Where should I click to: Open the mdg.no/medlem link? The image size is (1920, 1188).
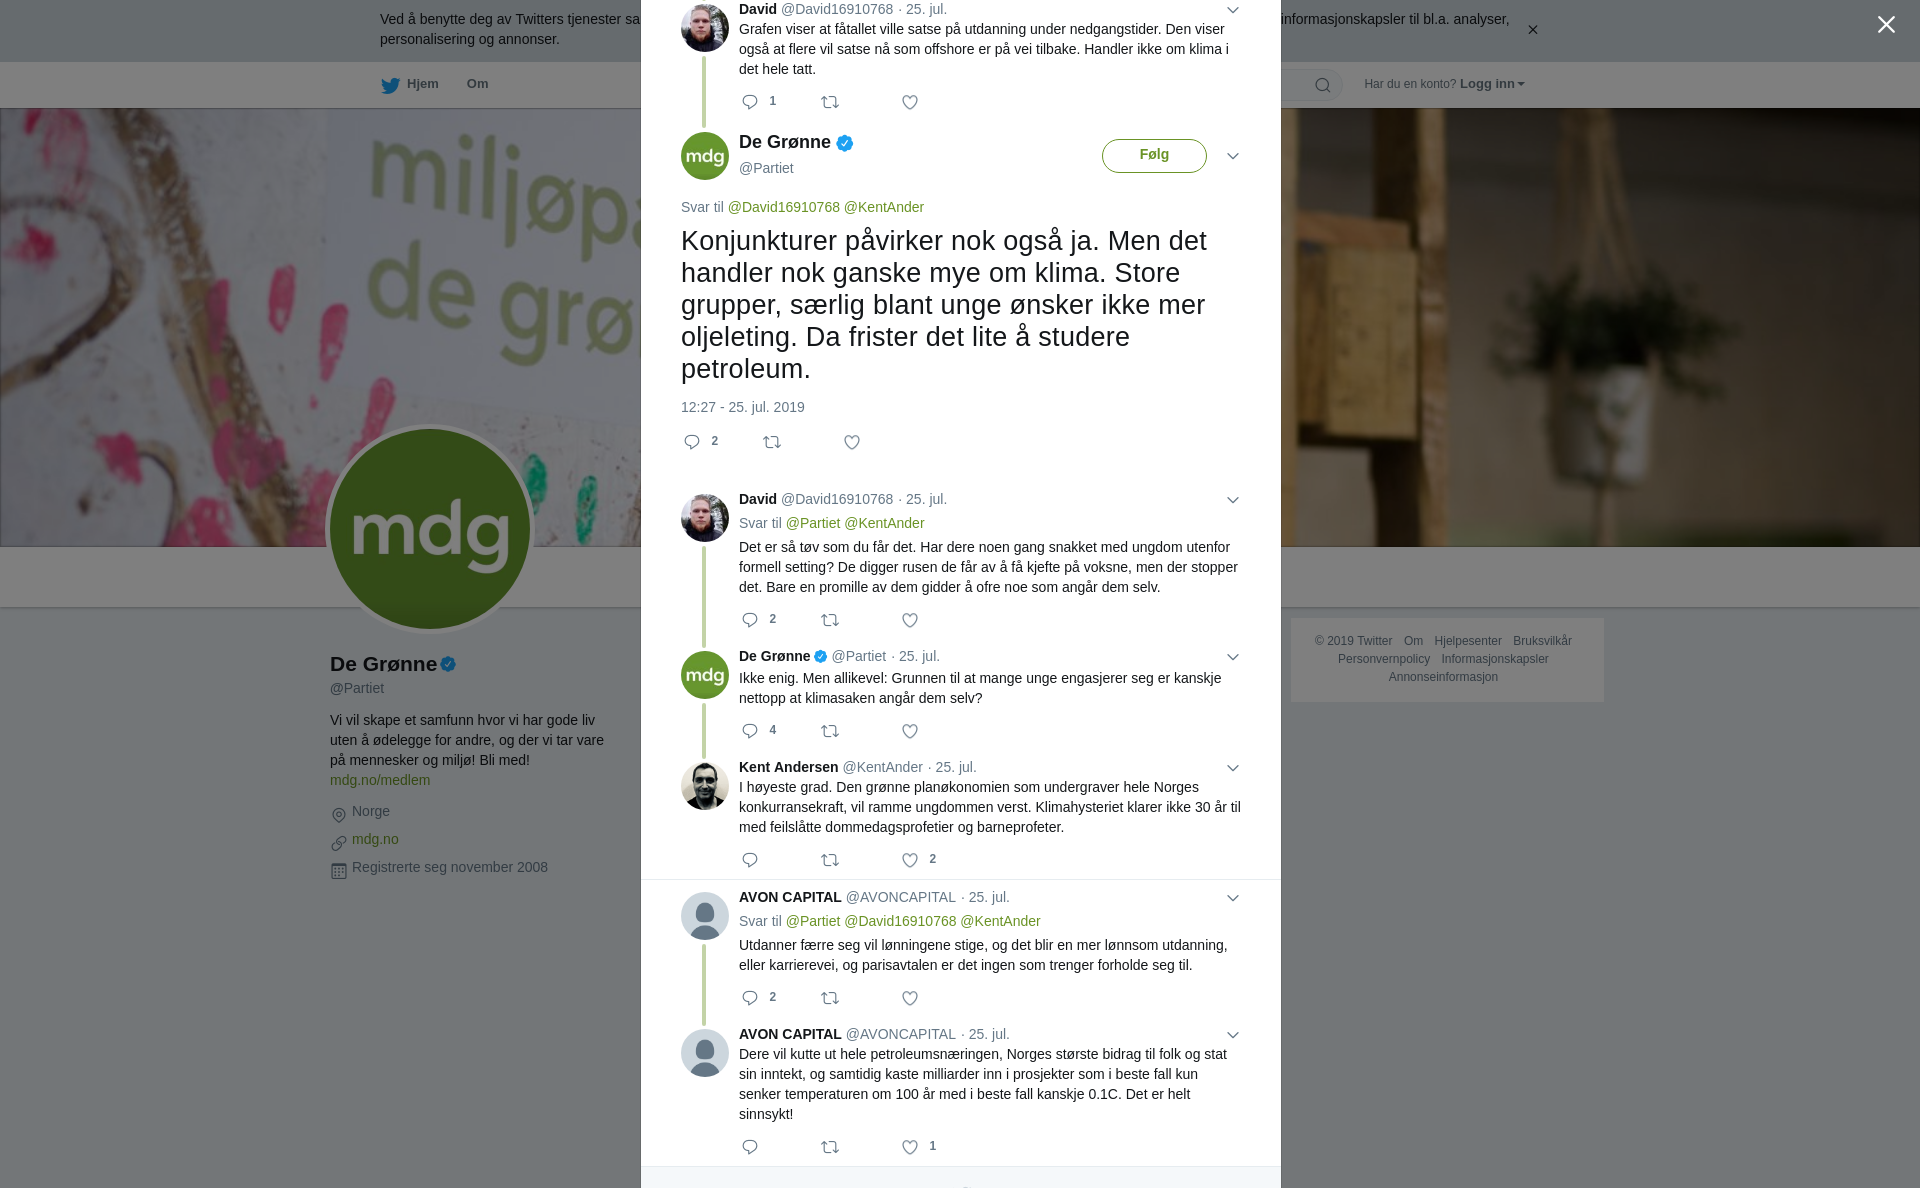click(380, 780)
